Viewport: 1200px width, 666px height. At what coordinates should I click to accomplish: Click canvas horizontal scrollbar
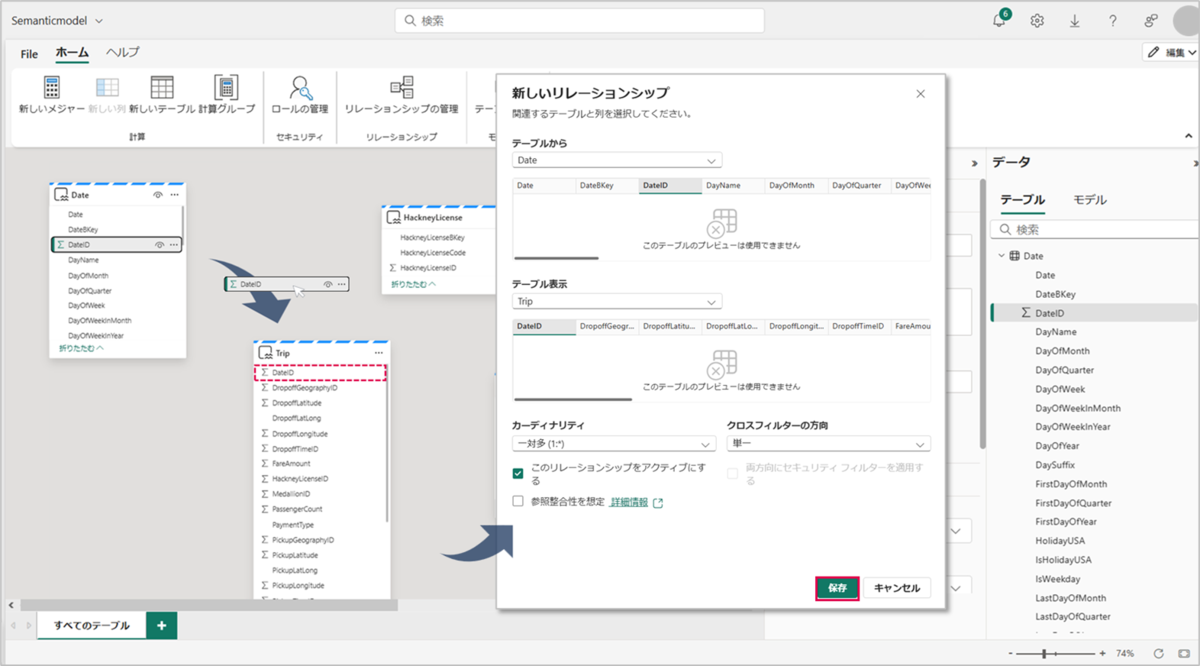pos(208,605)
